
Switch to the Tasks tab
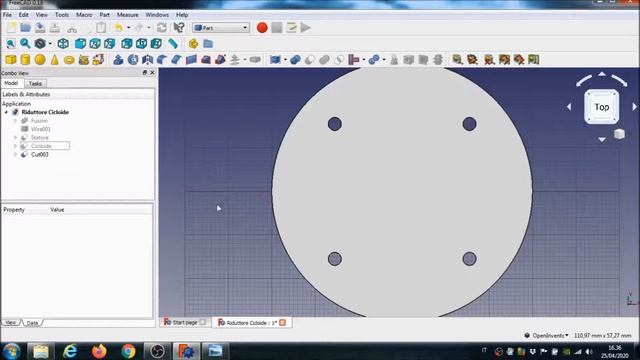[35, 83]
